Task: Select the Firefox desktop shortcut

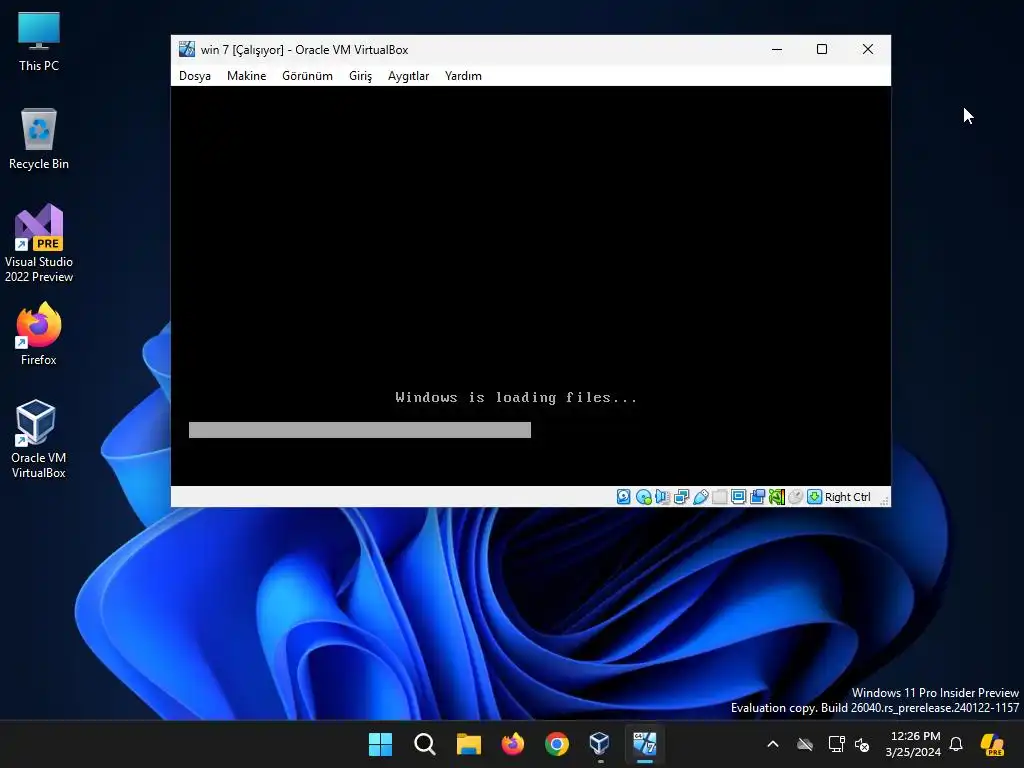Action: click(39, 334)
